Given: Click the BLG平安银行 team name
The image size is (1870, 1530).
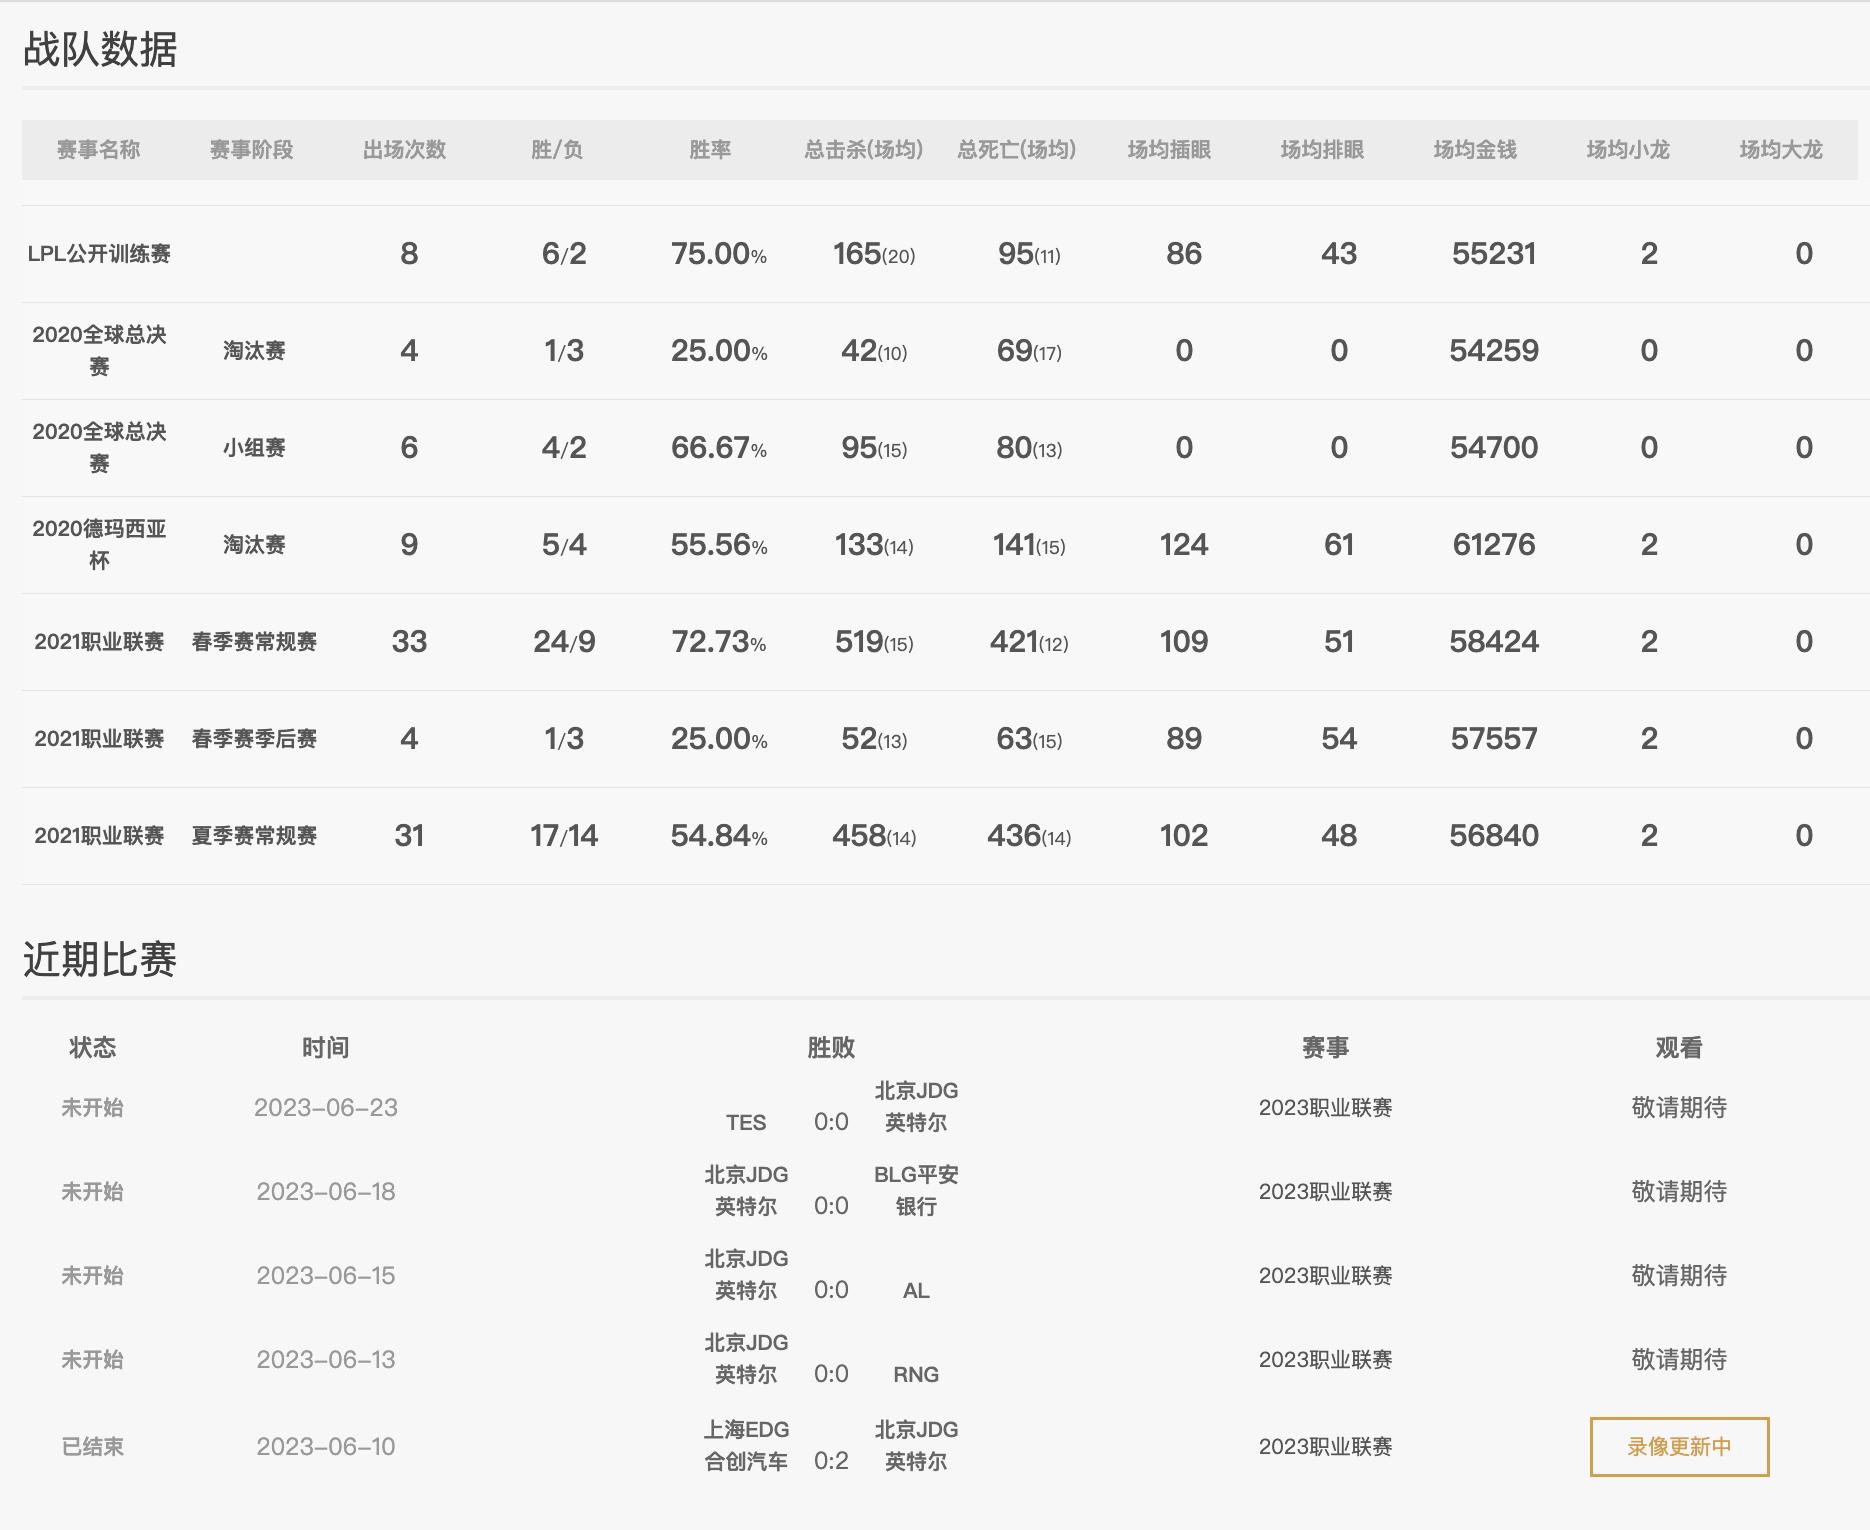Looking at the screenshot, I should (x=915, y=1190).
